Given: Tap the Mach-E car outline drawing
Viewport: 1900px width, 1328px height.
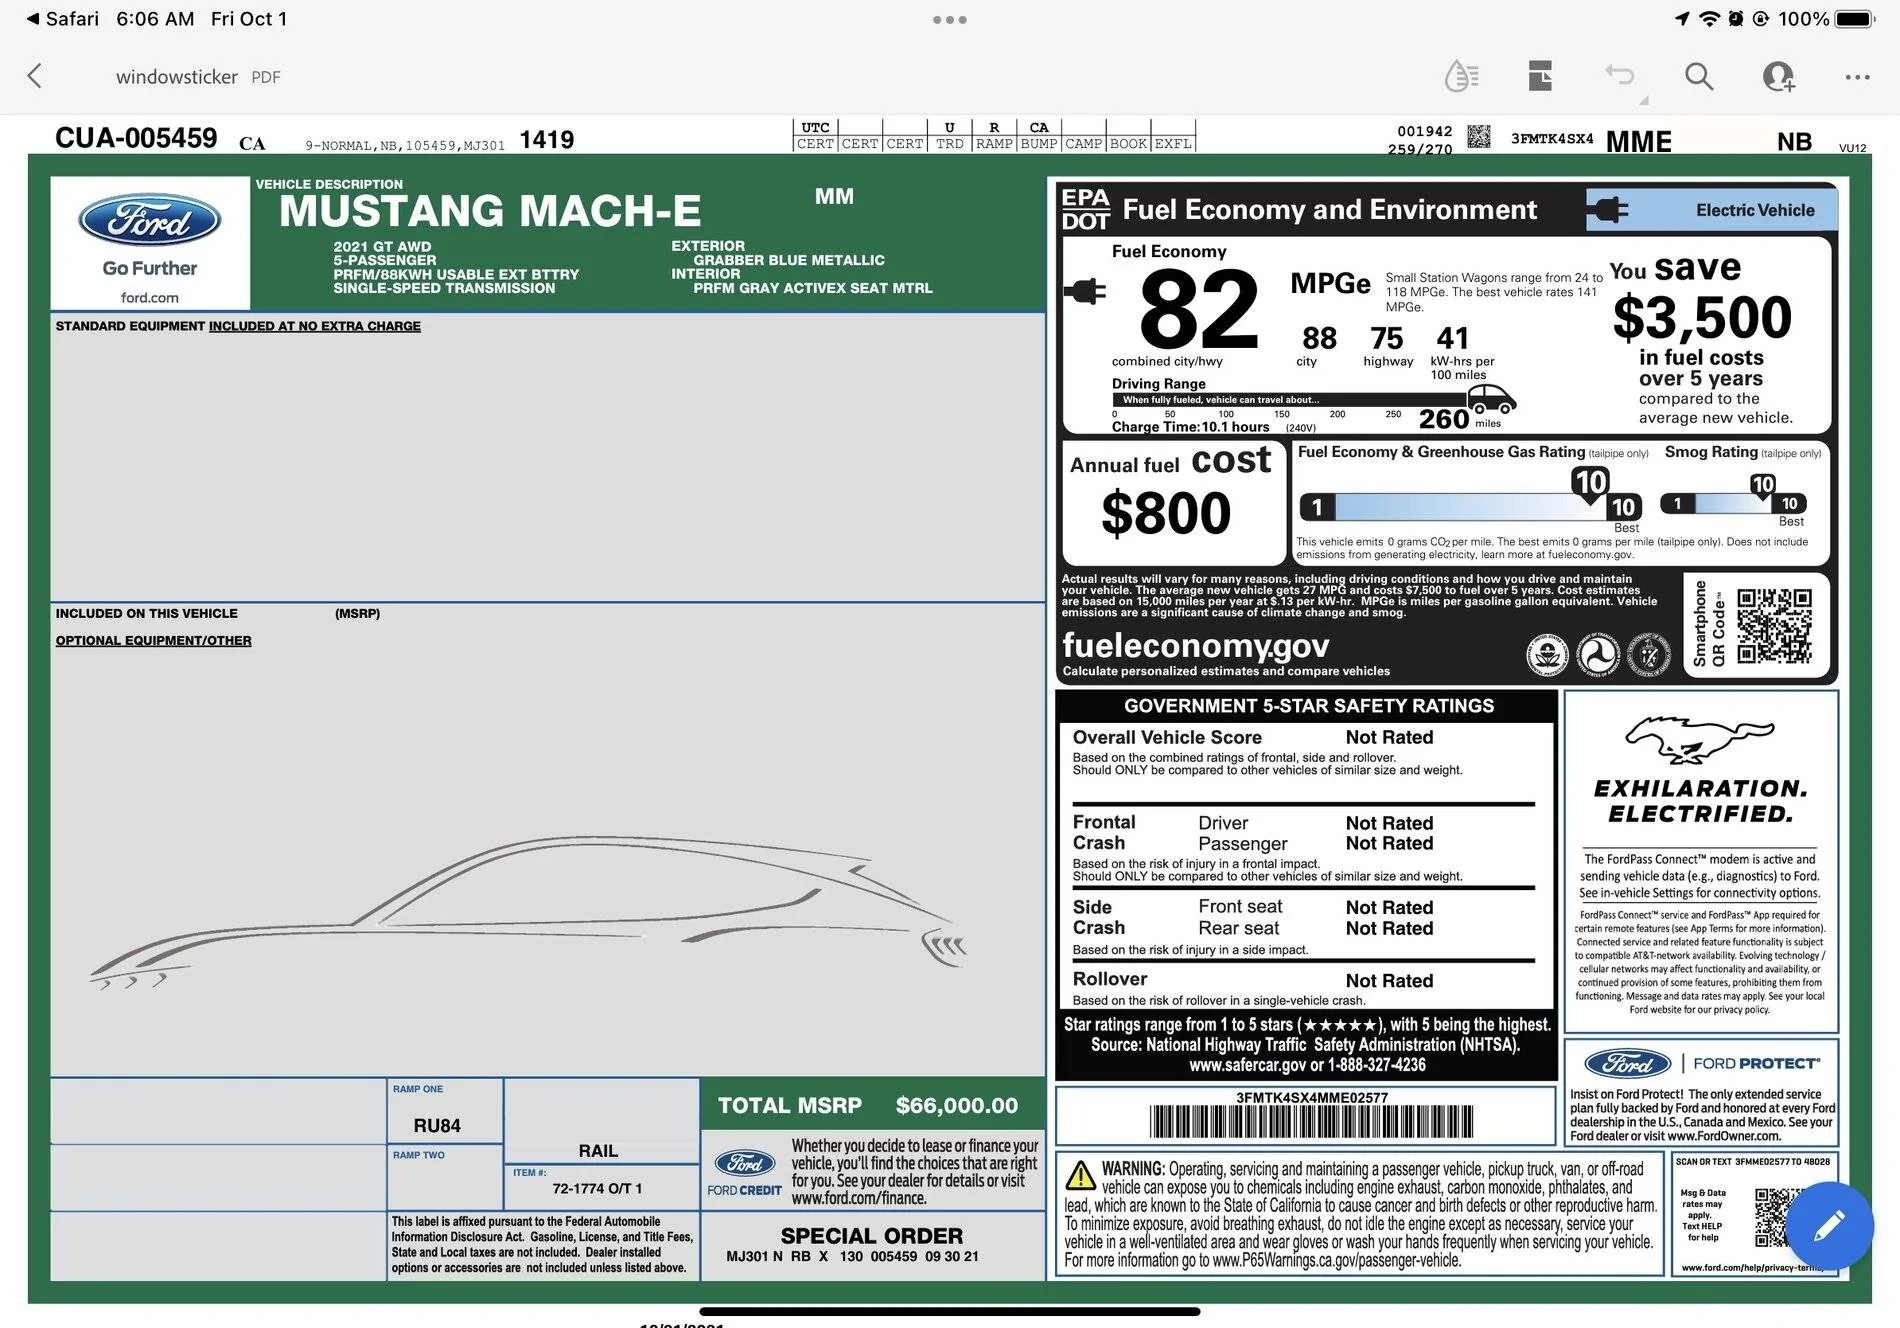Looking at the screenshot, I should 528,911.
